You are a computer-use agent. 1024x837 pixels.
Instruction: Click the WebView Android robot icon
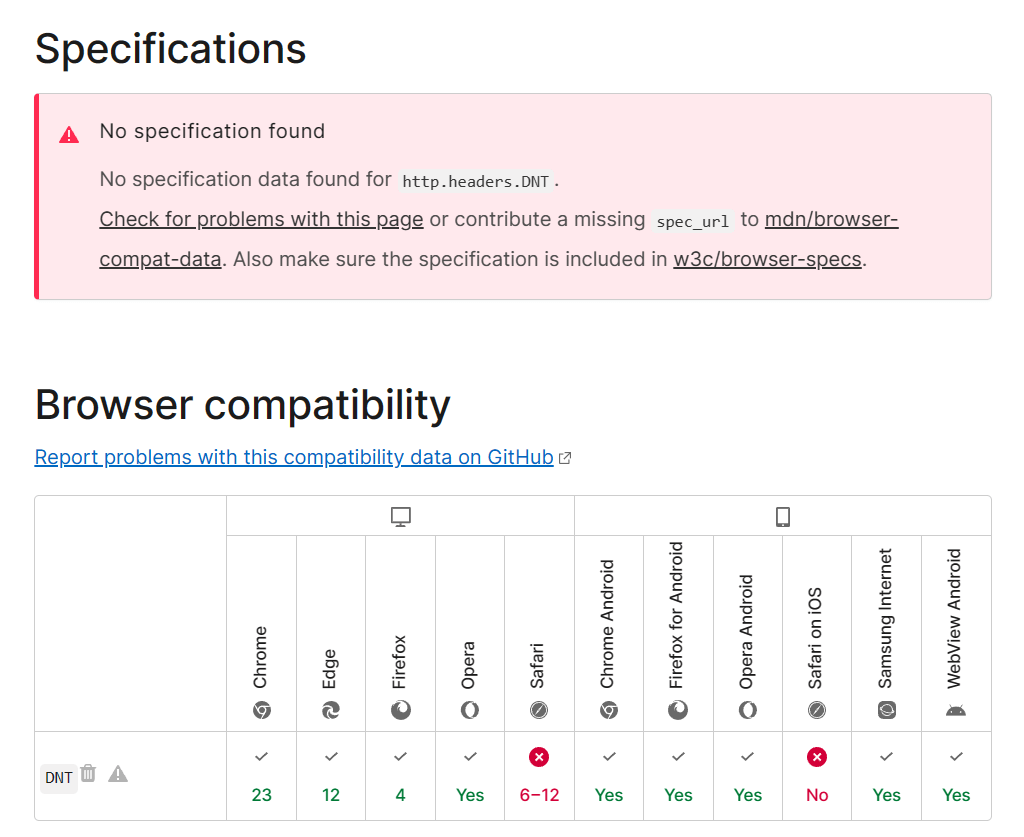click(x=955, y=710)
